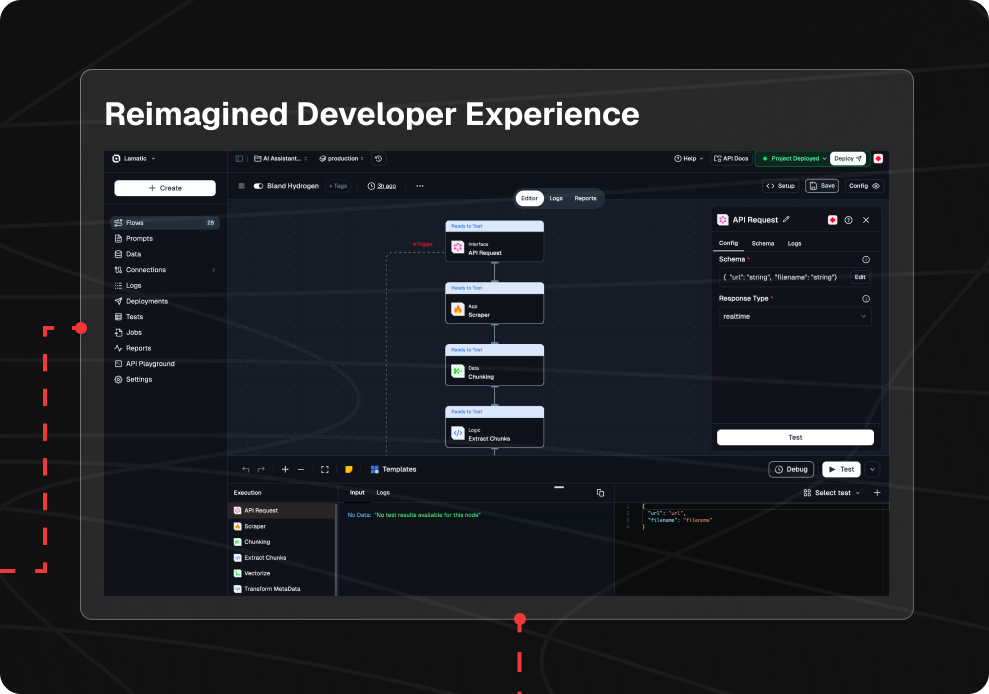
Task: Show info for Schema field
Action: [866, 259]
